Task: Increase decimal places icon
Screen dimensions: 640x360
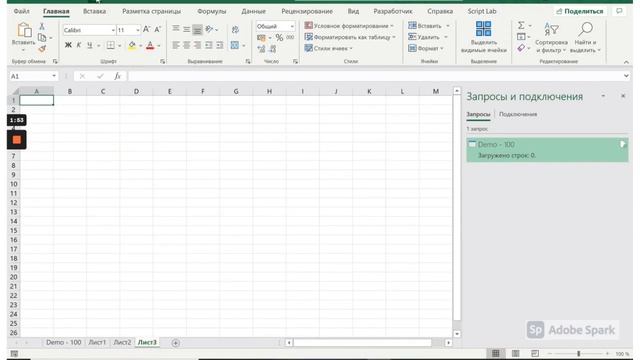Action: coord(261,49)
